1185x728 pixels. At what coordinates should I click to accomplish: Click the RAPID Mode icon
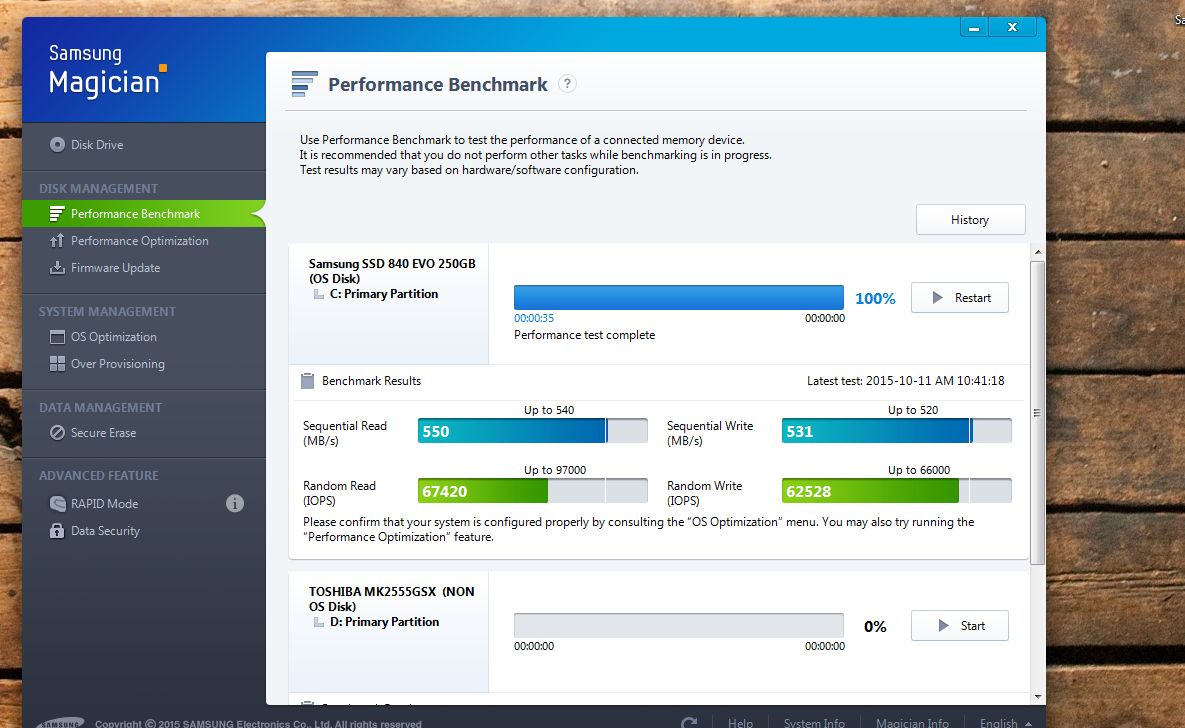click(x=57, y=503)
